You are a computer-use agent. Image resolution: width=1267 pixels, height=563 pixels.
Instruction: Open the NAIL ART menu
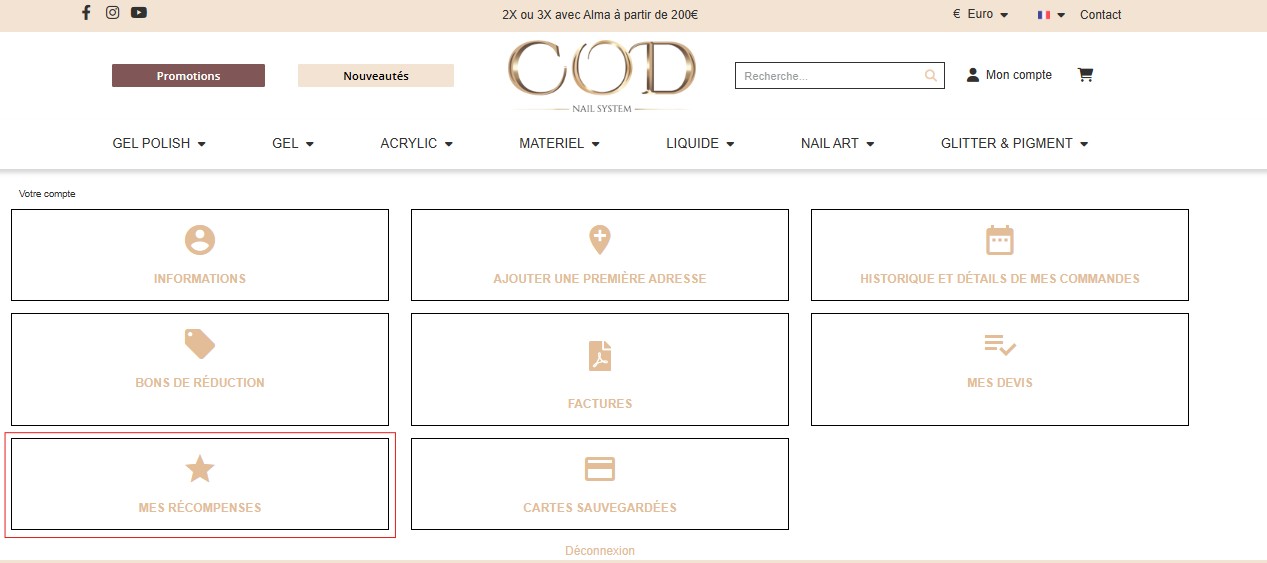tap(837, 144)
